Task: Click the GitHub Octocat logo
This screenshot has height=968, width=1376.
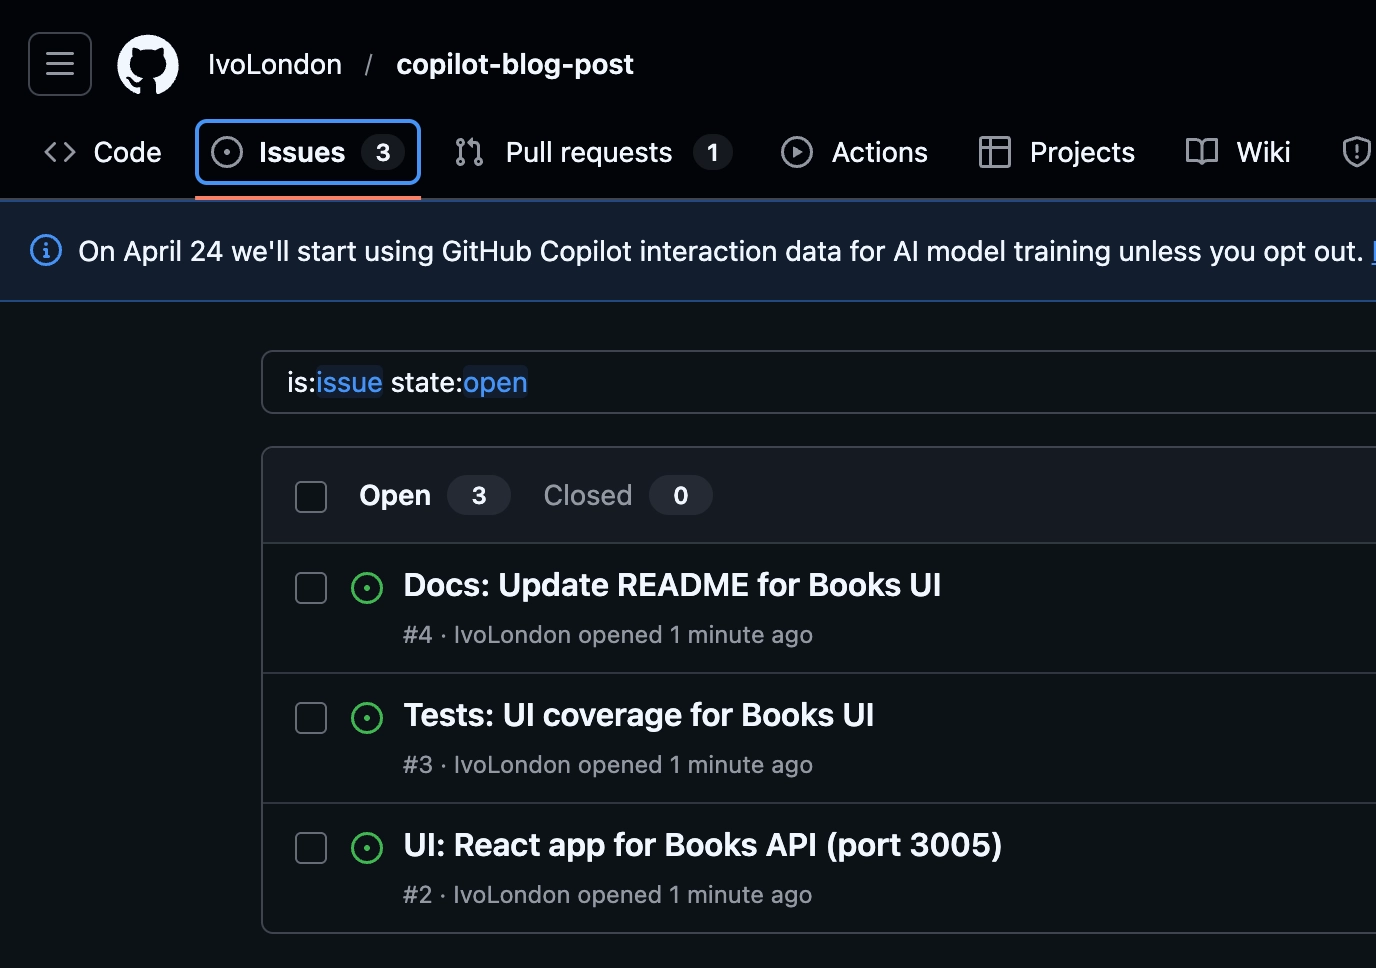Action: pyautogui.click(x=148, y=65)
